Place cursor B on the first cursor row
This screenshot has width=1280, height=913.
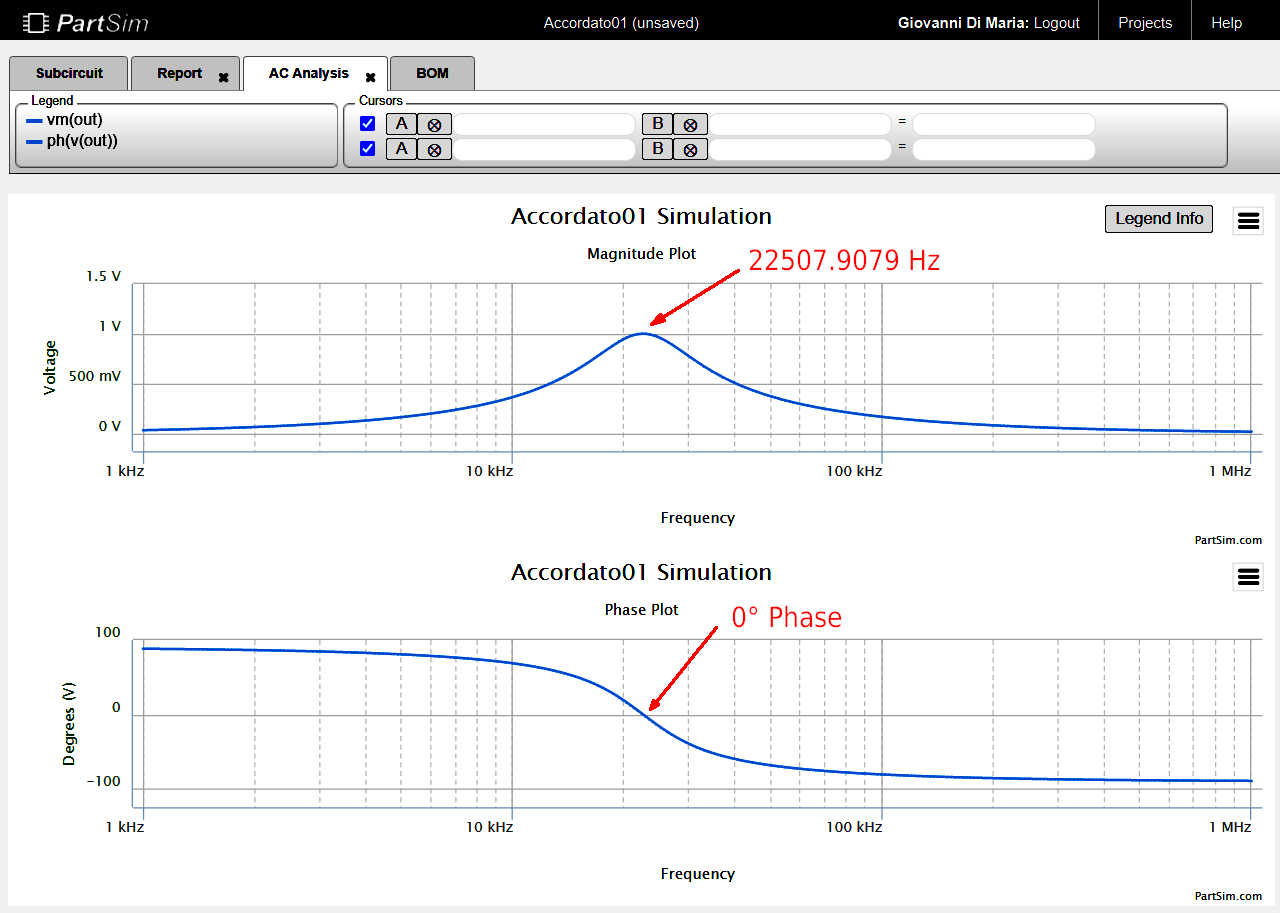(x=655, y=123)
